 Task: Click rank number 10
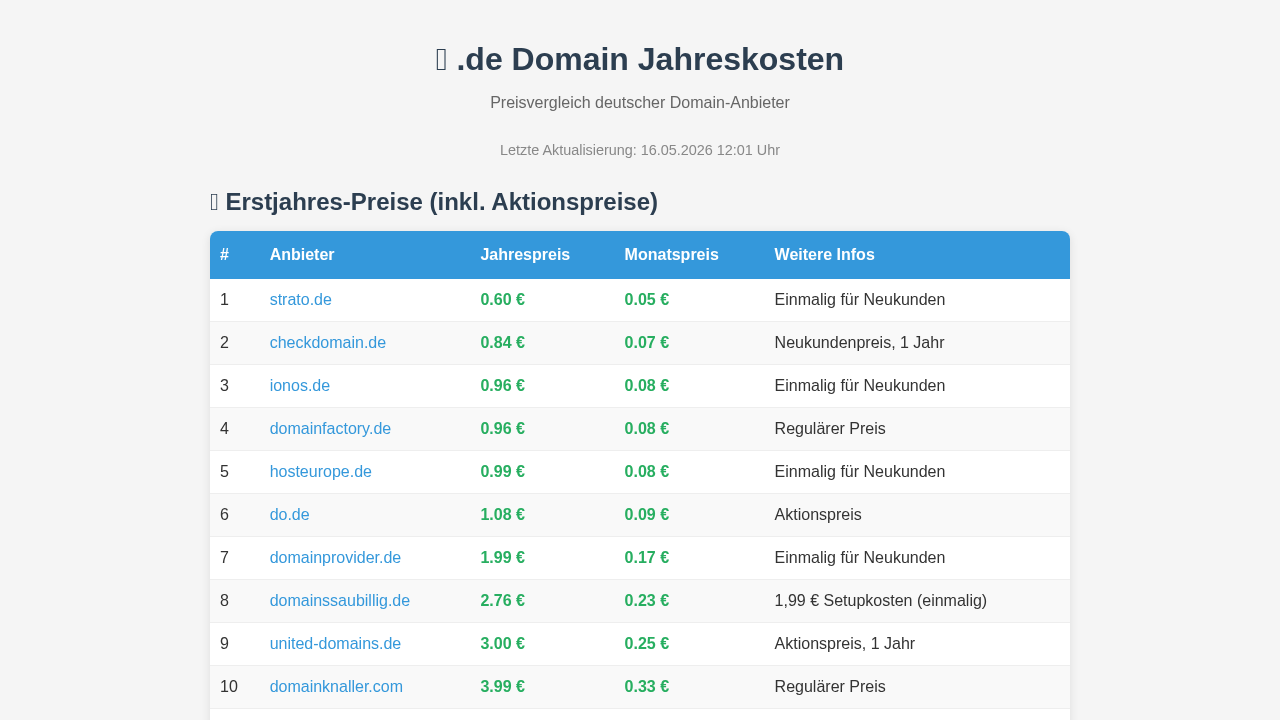[x=229, y=687]
